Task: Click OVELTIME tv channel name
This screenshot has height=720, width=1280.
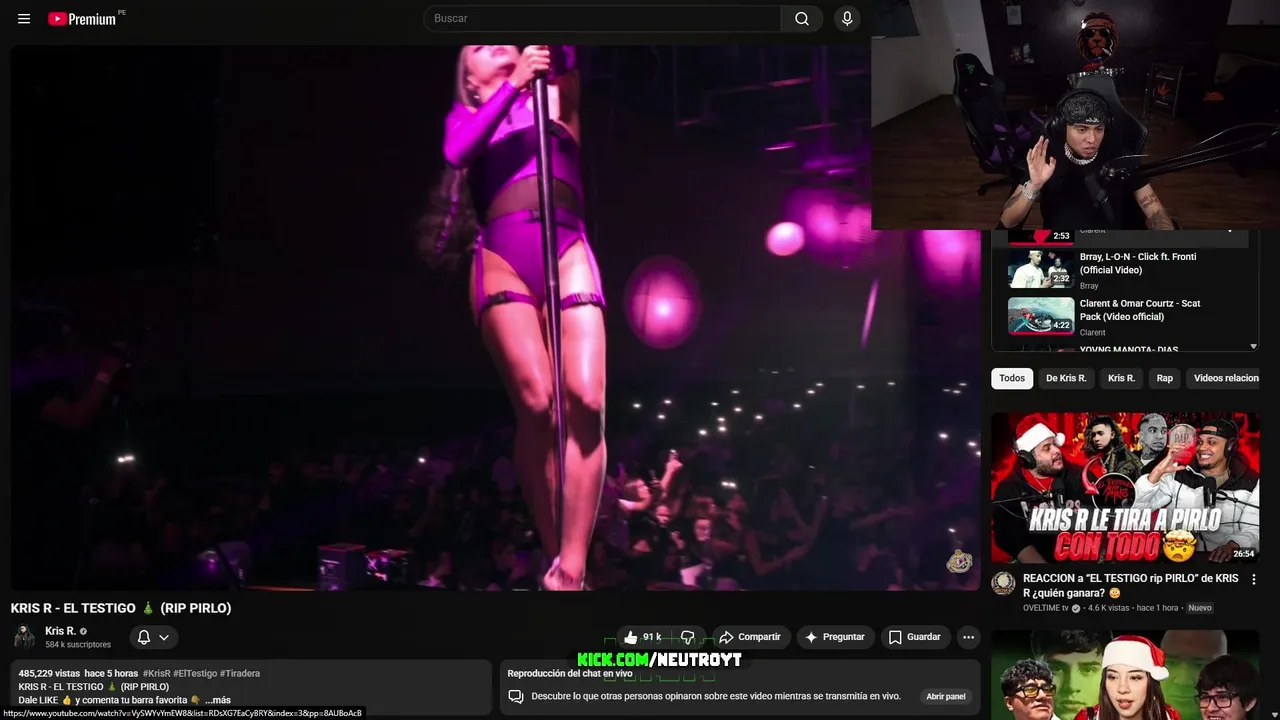Action: point(1046,608)
